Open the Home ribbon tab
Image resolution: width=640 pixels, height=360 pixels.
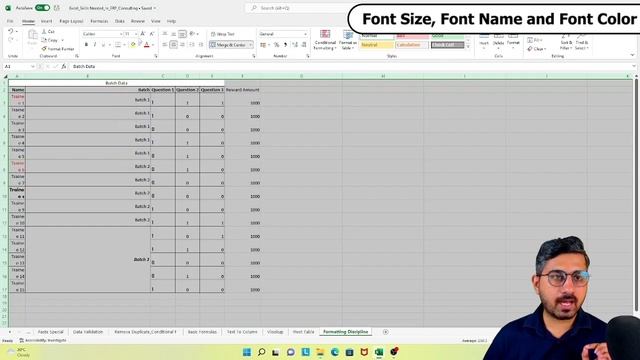pos(28,21)
